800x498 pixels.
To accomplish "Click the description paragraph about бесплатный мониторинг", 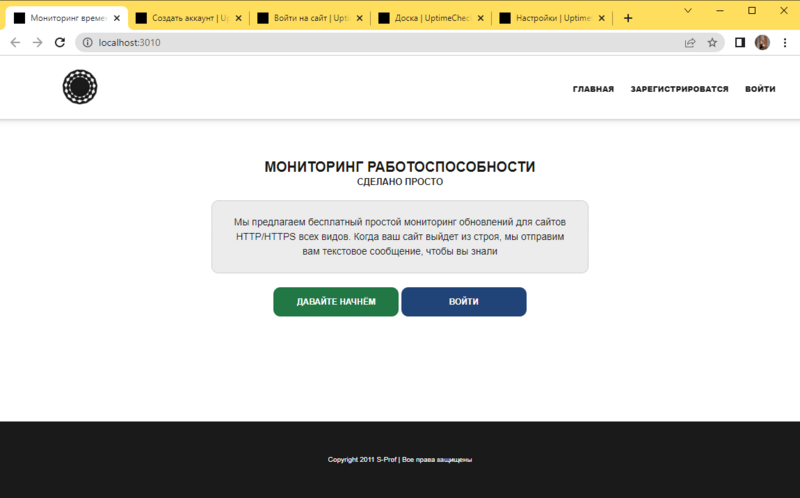I will pyautogui.click(x=400, y=237).
